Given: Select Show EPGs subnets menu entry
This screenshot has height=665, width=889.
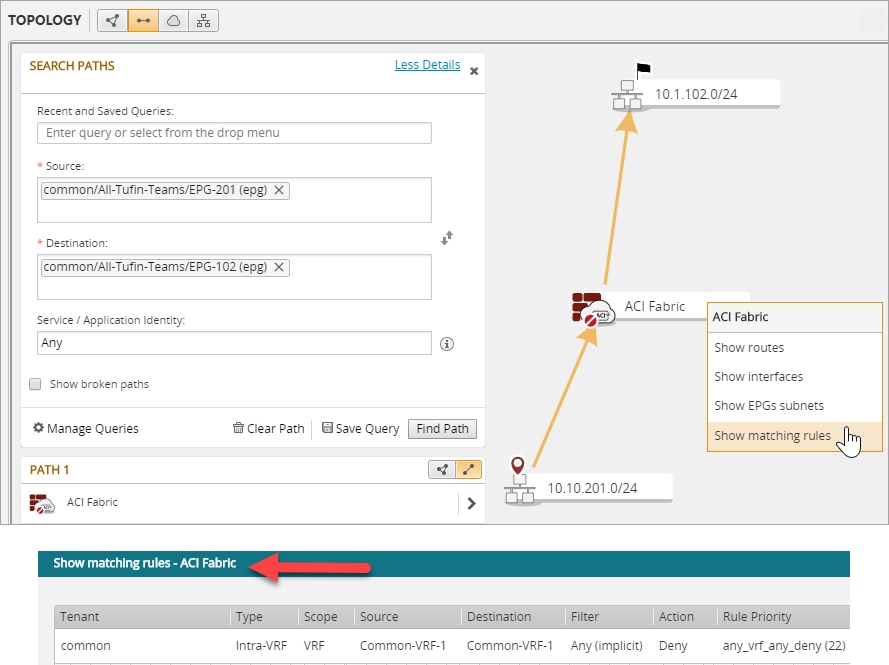Looking at the screenshot, I should point(768,406).
